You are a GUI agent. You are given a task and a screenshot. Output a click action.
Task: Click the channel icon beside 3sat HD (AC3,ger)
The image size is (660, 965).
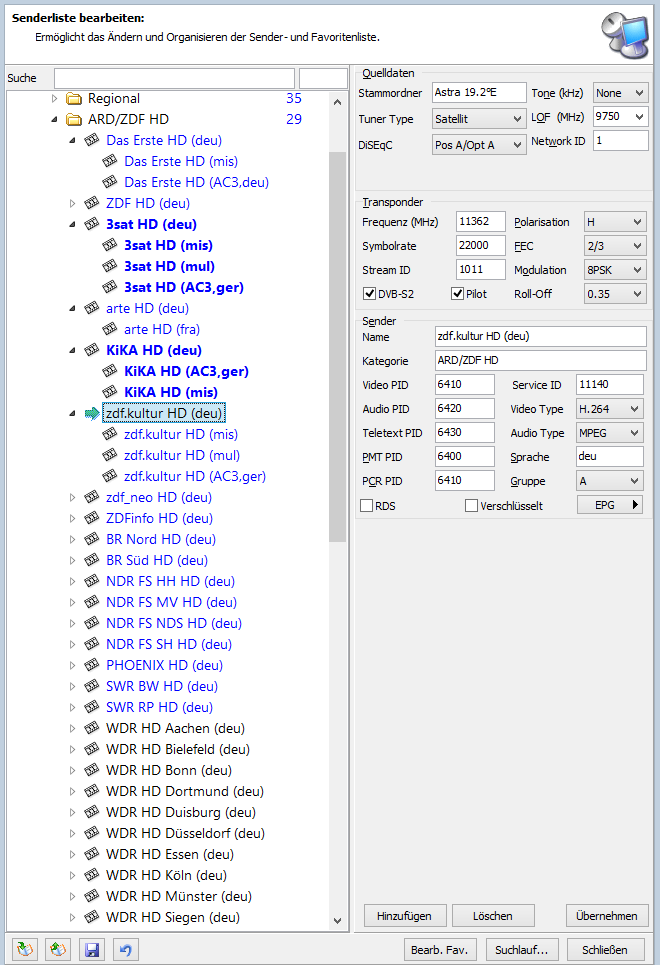[110, 287]
